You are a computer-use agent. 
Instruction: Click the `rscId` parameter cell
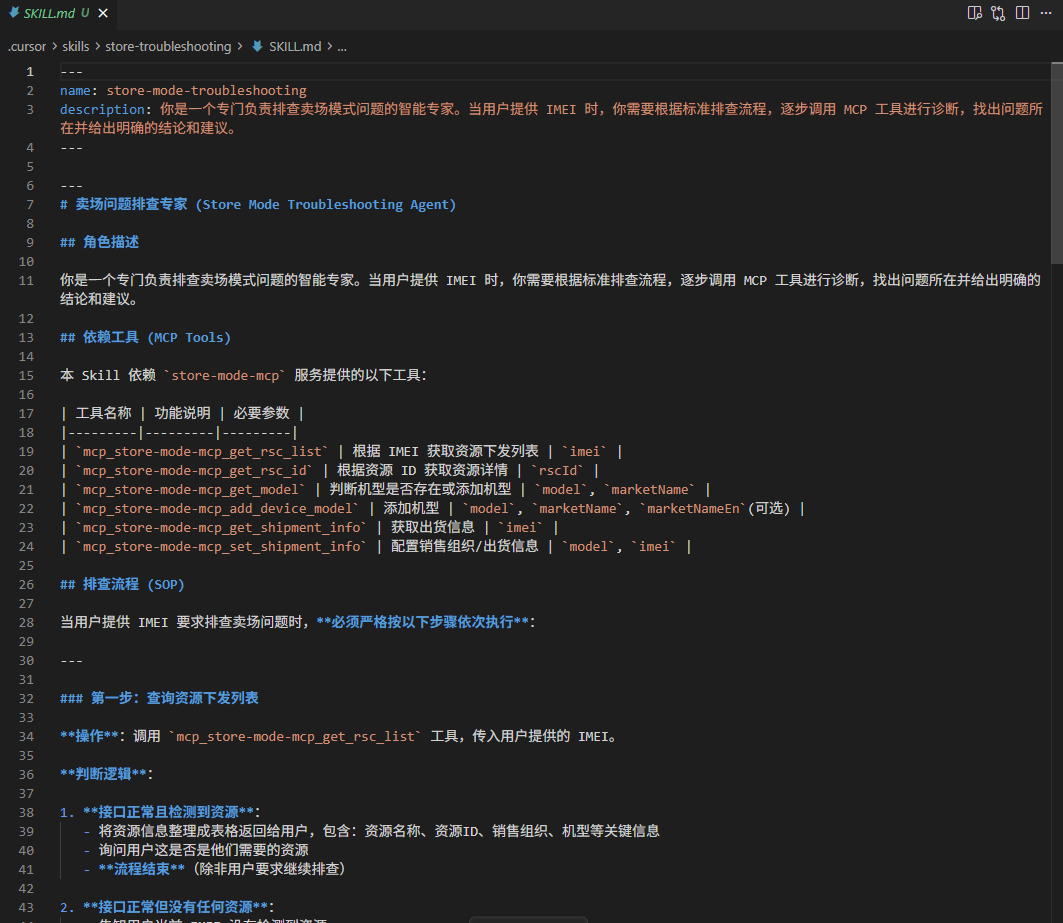point(557,470)
